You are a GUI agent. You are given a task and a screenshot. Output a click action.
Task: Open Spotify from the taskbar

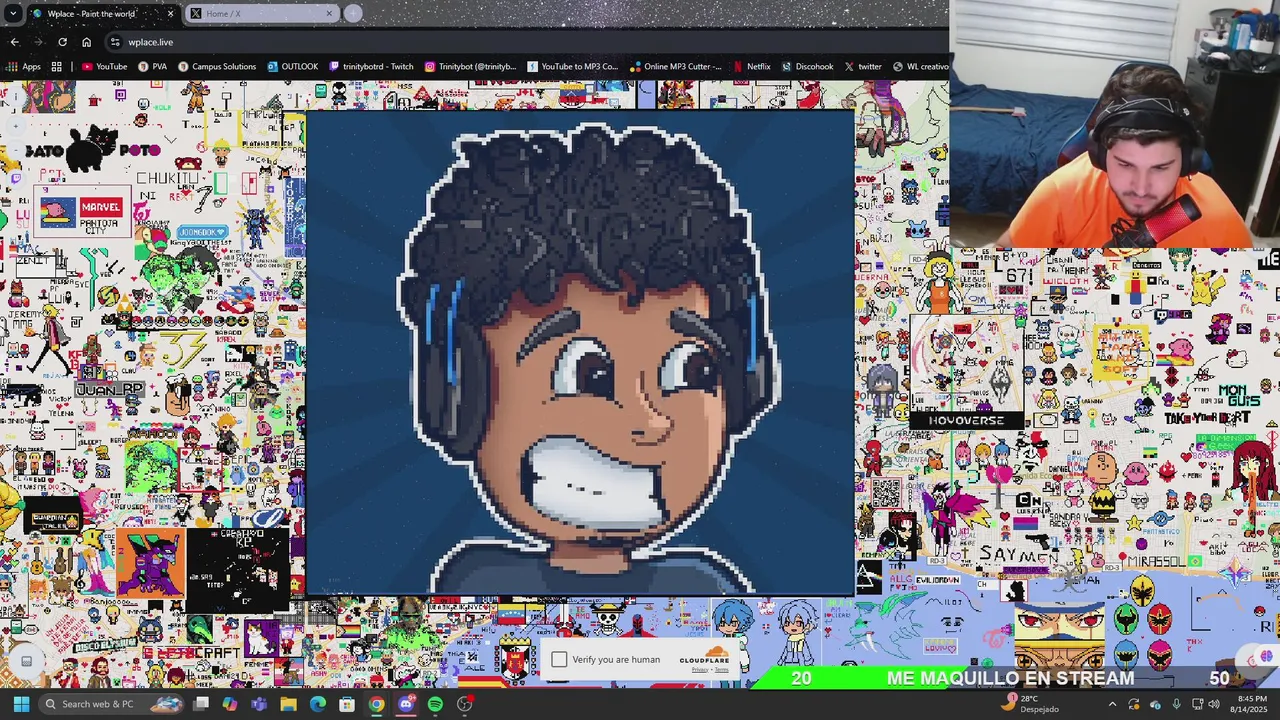click(435, 704)
